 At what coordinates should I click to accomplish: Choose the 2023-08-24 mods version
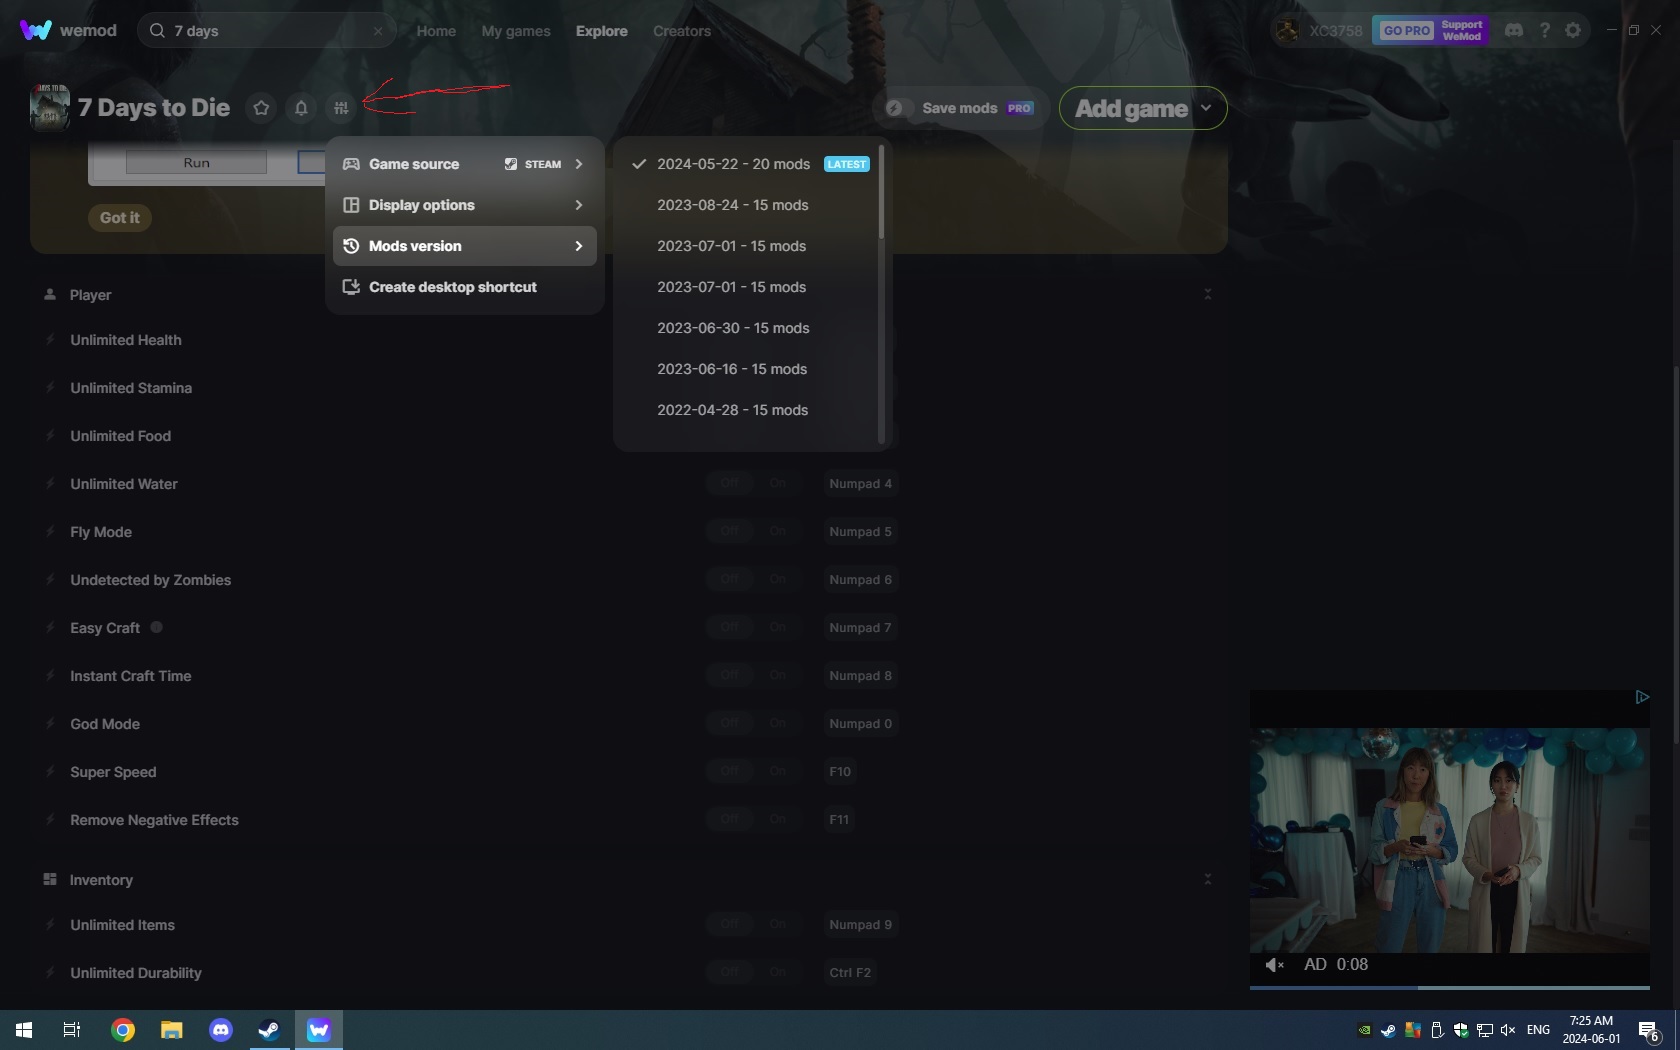click(732, 205)
